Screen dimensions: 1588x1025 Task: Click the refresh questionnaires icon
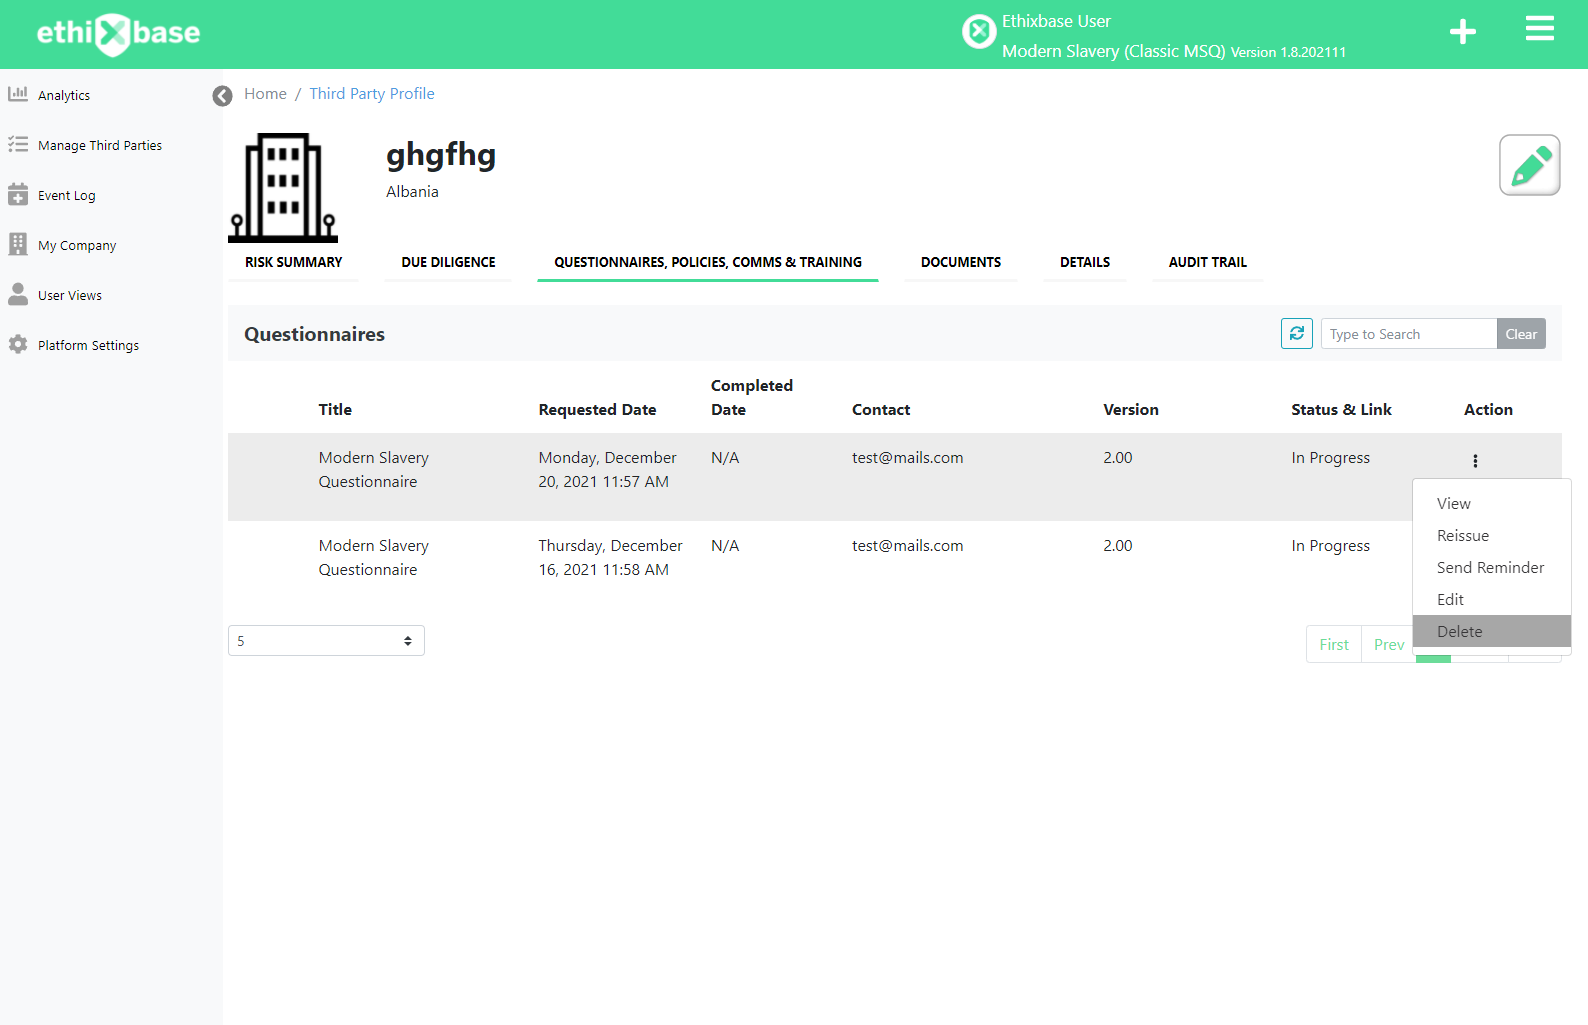coord(1296,334)
